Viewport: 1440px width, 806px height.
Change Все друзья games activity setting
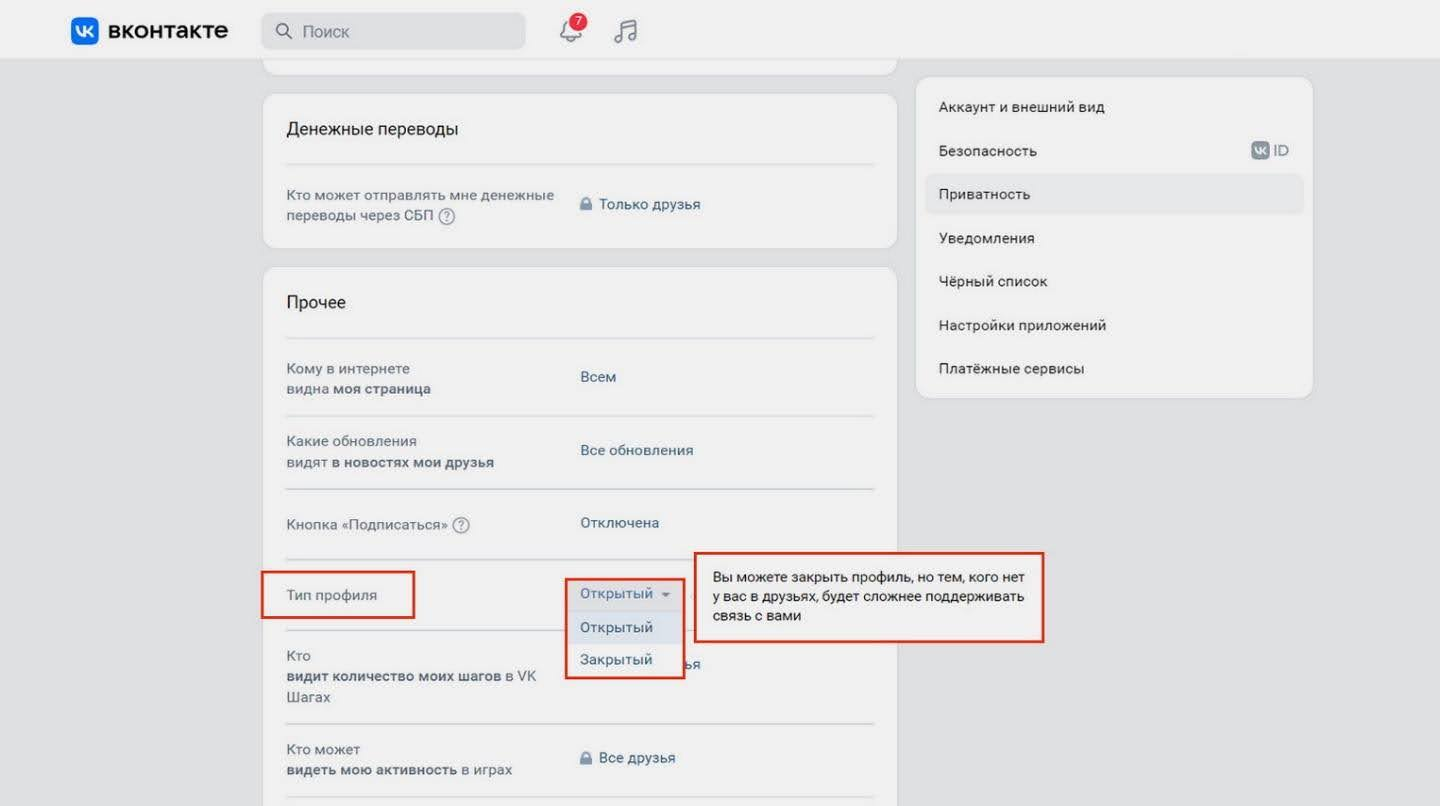tap(637, 758)
